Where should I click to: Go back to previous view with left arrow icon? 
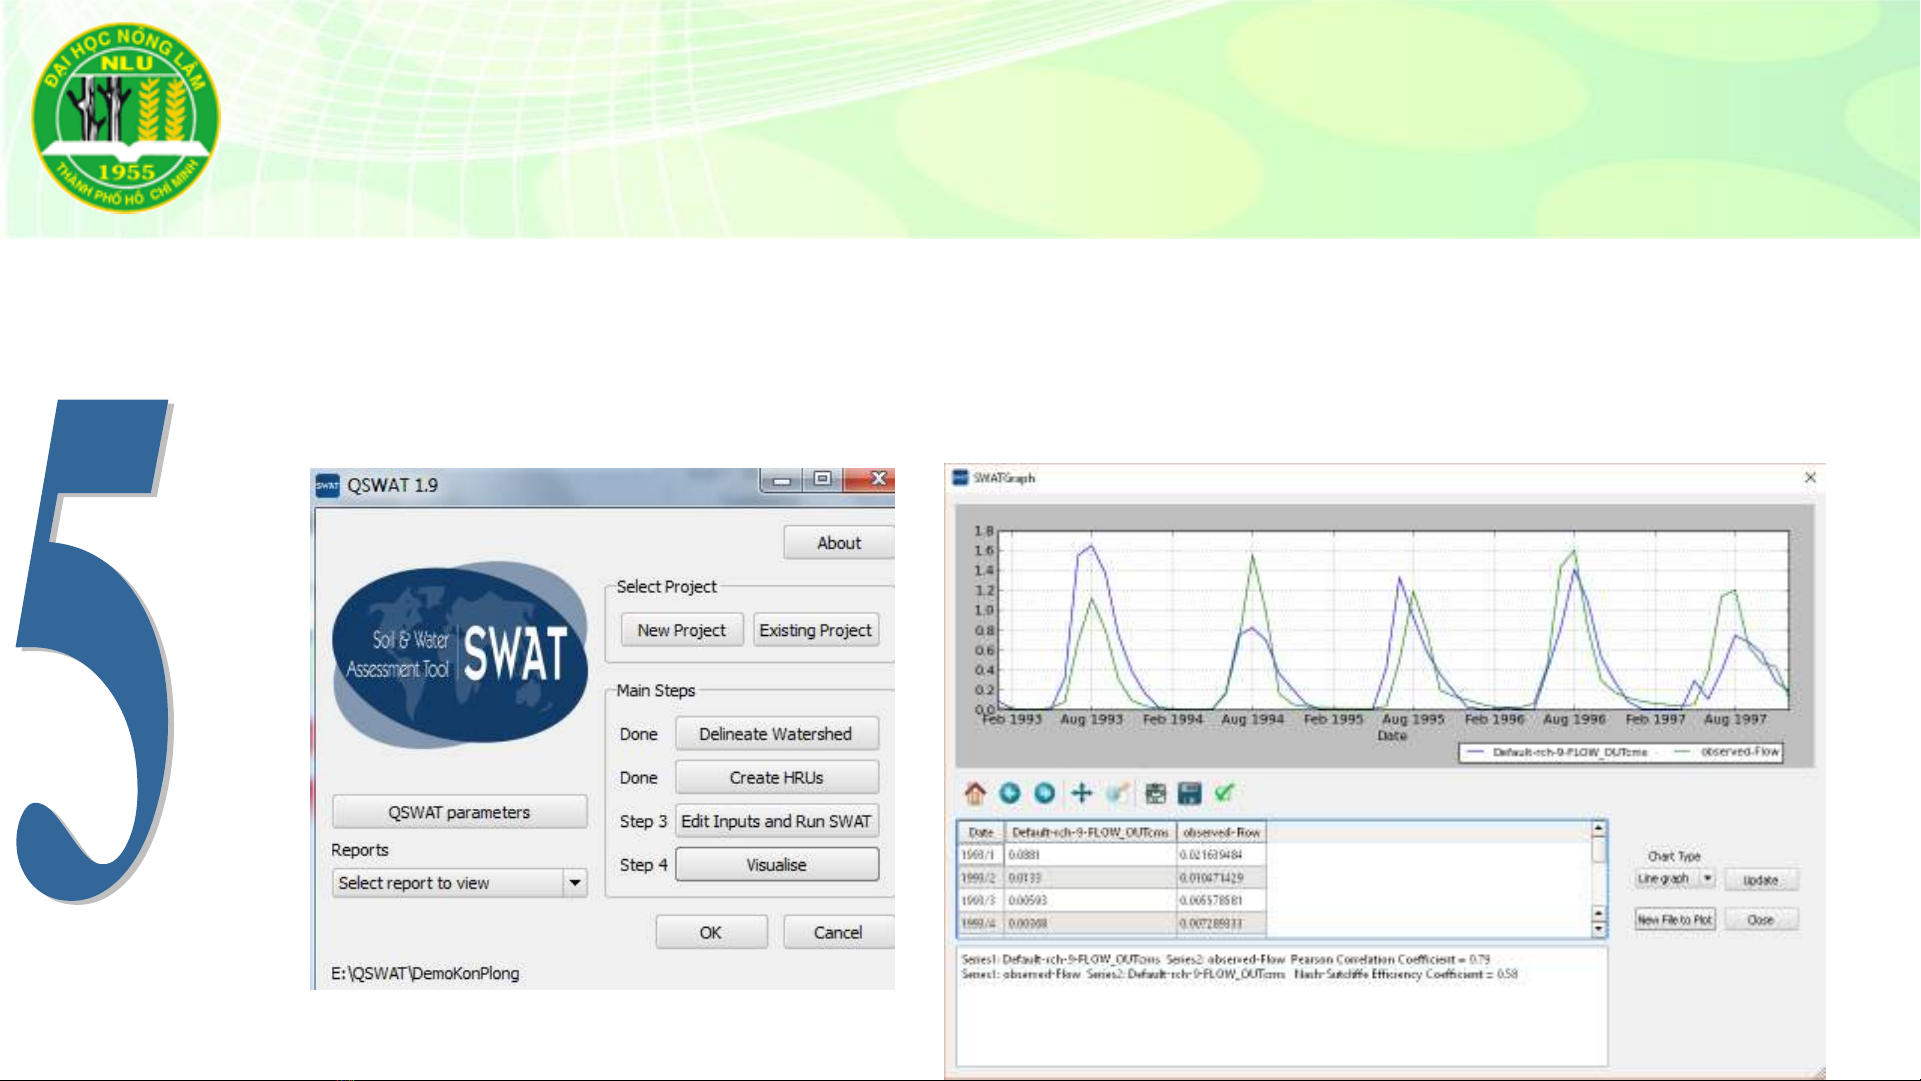pyautogui.click(x=1010, y=793)
